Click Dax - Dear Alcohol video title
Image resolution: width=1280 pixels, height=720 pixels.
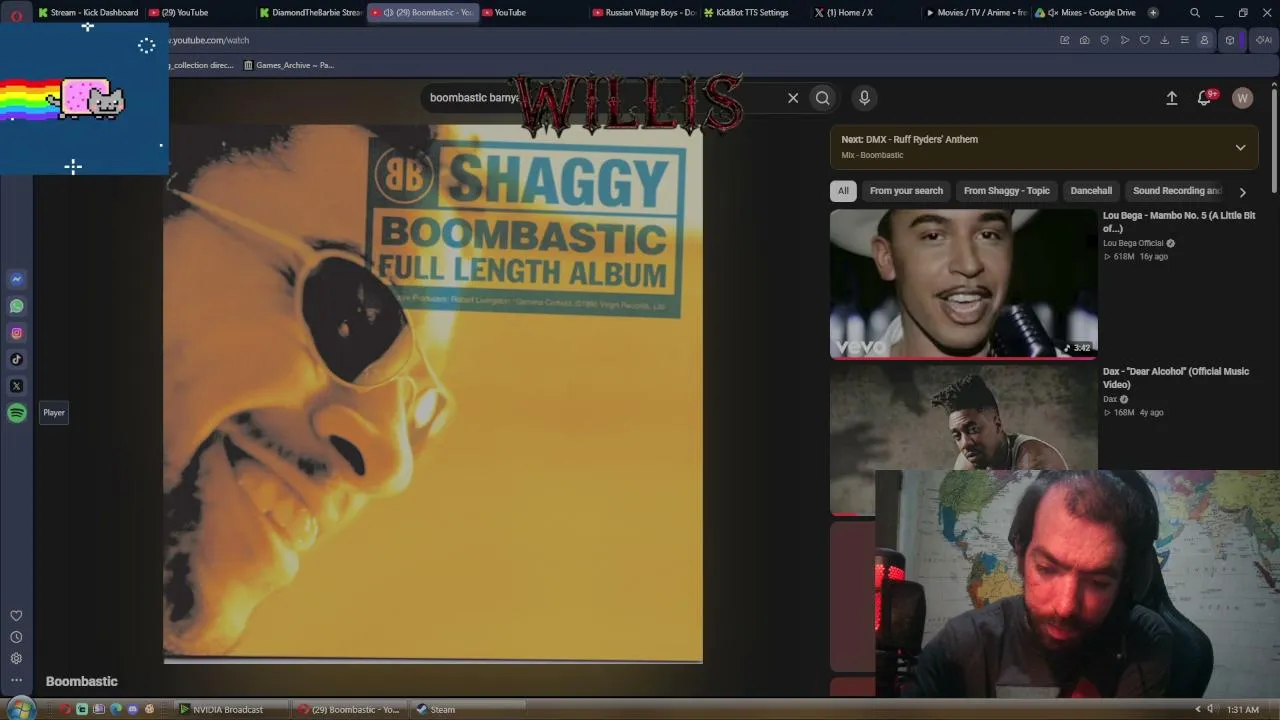(x=1176, y=378)
